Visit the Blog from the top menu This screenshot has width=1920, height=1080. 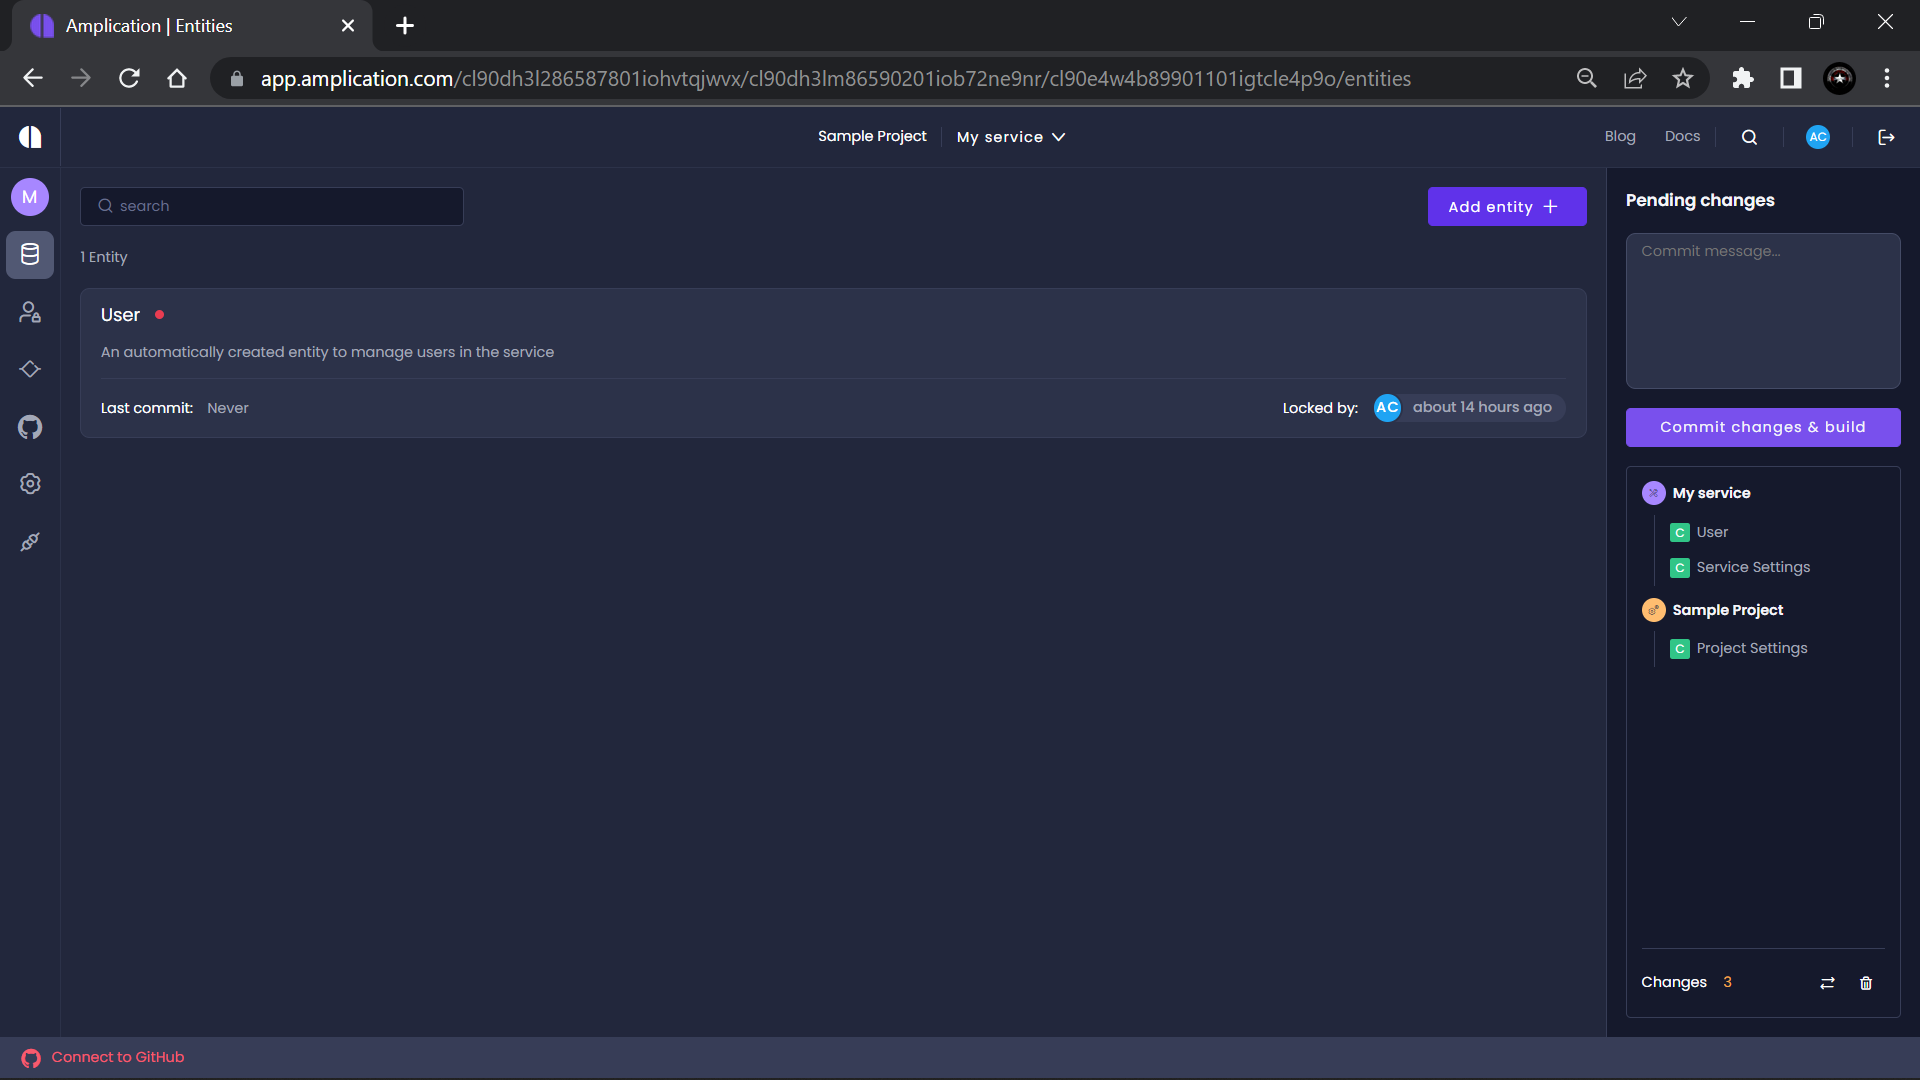(x=1620, y=136)
